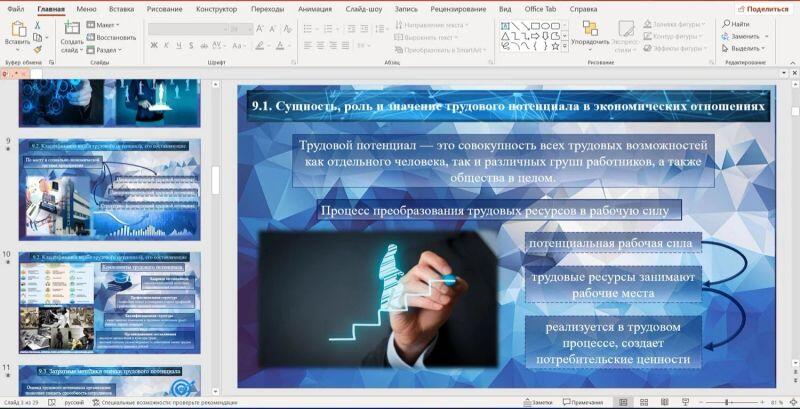The image size is (800, 409).
Task: Open the Анимация ribbon tab
Action: coord(314,8)
